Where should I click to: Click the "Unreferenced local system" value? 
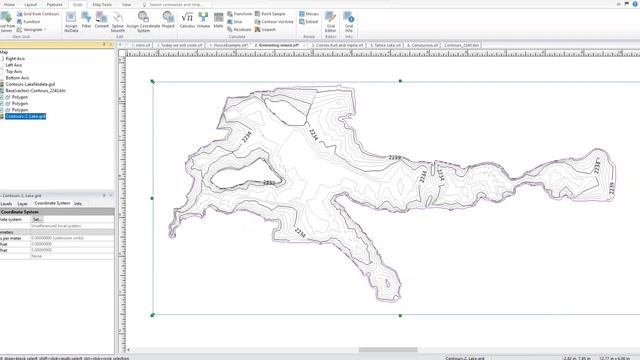point(56,226)
